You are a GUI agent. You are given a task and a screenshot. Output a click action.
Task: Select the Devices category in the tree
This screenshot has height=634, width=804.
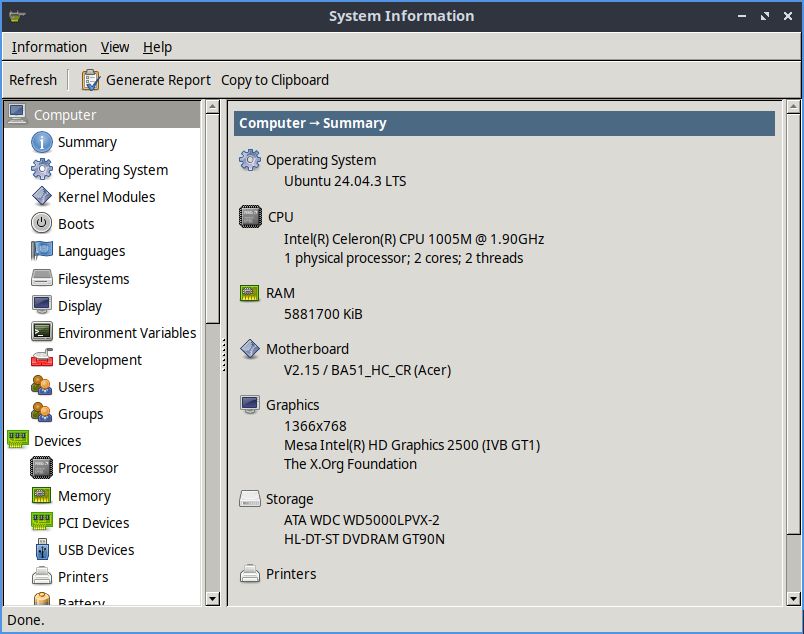[x=57, y=441]
